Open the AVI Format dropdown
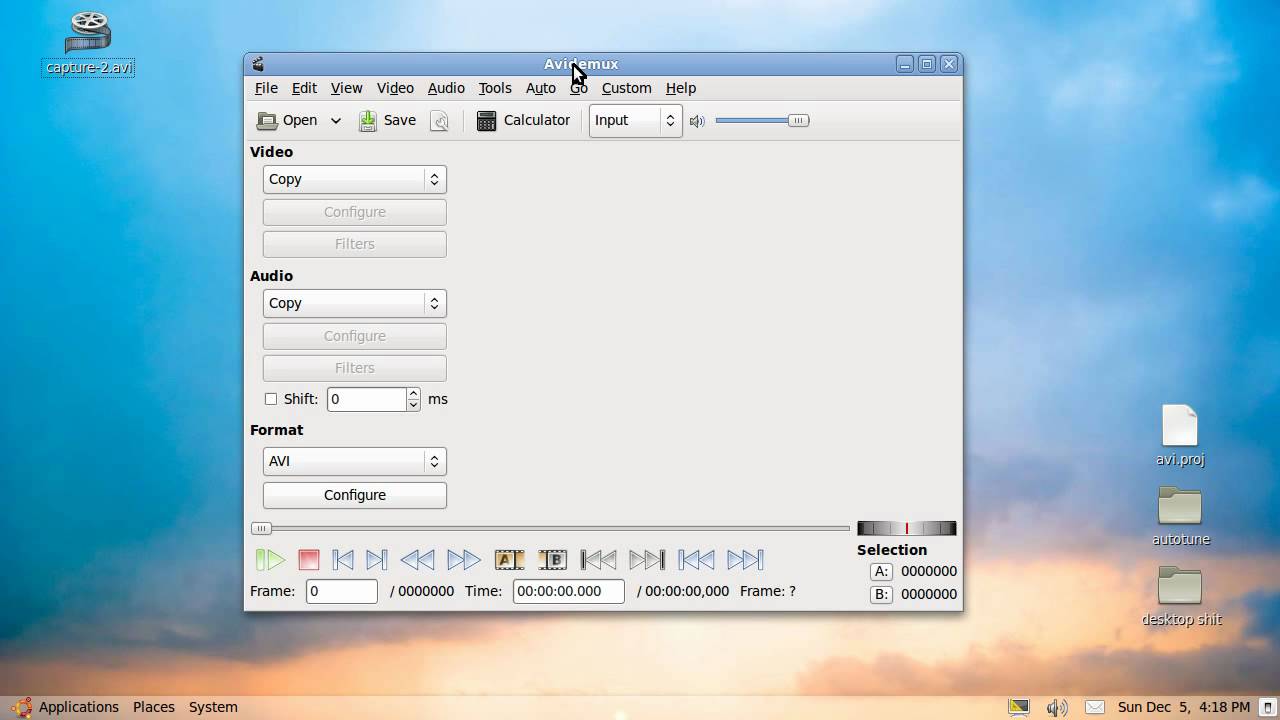 tap(354, 461)
